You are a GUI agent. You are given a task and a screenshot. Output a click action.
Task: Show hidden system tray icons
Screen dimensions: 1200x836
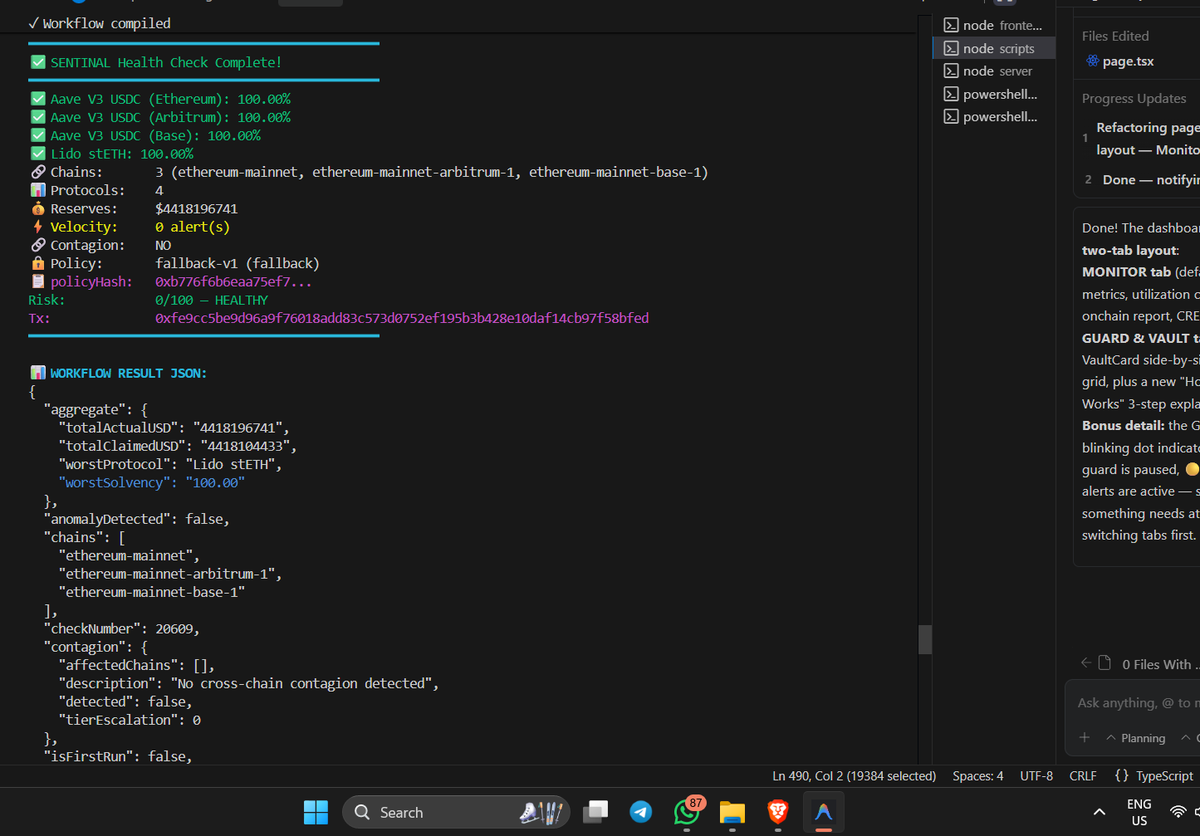[x=1099, y=812]
